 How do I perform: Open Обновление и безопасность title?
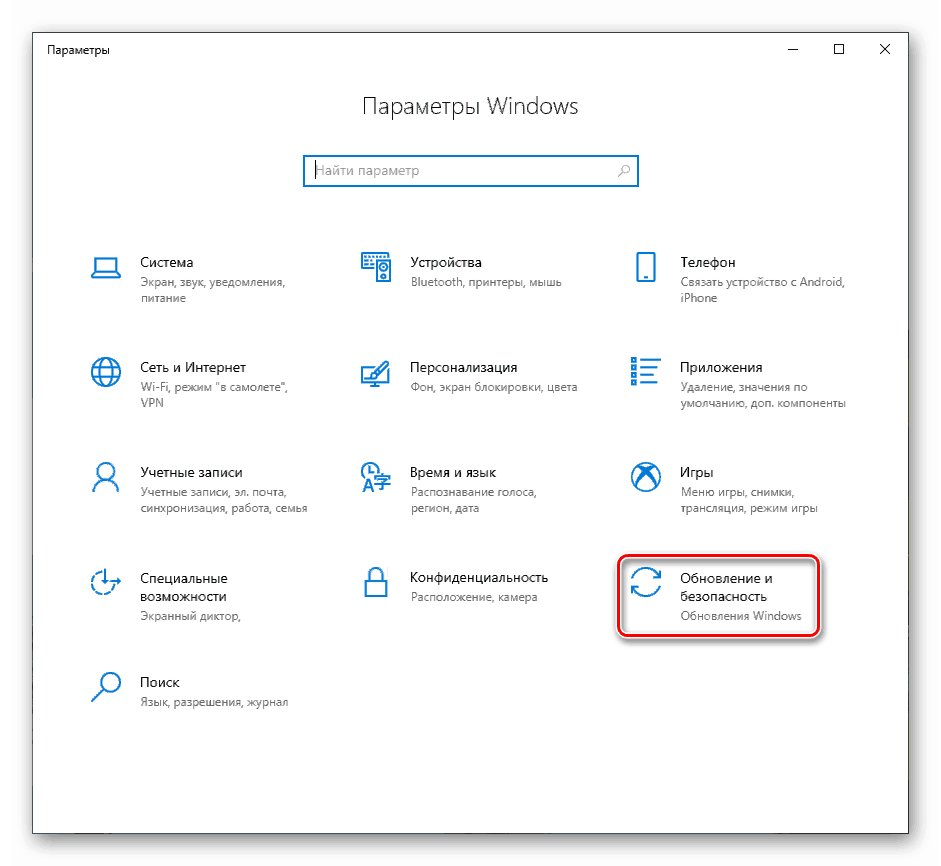tap(726, 587)
